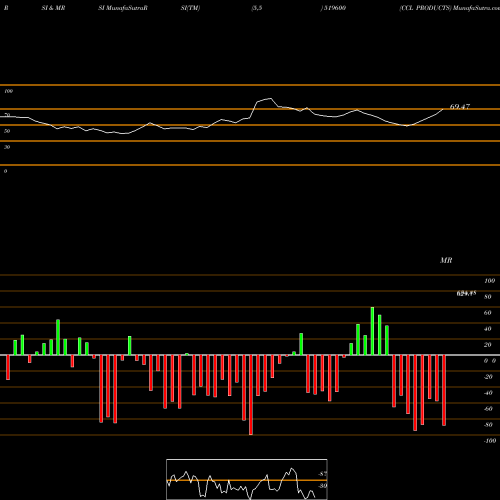Click the RSI line peak above 70

pyautogui.click(x=270, y=99)
